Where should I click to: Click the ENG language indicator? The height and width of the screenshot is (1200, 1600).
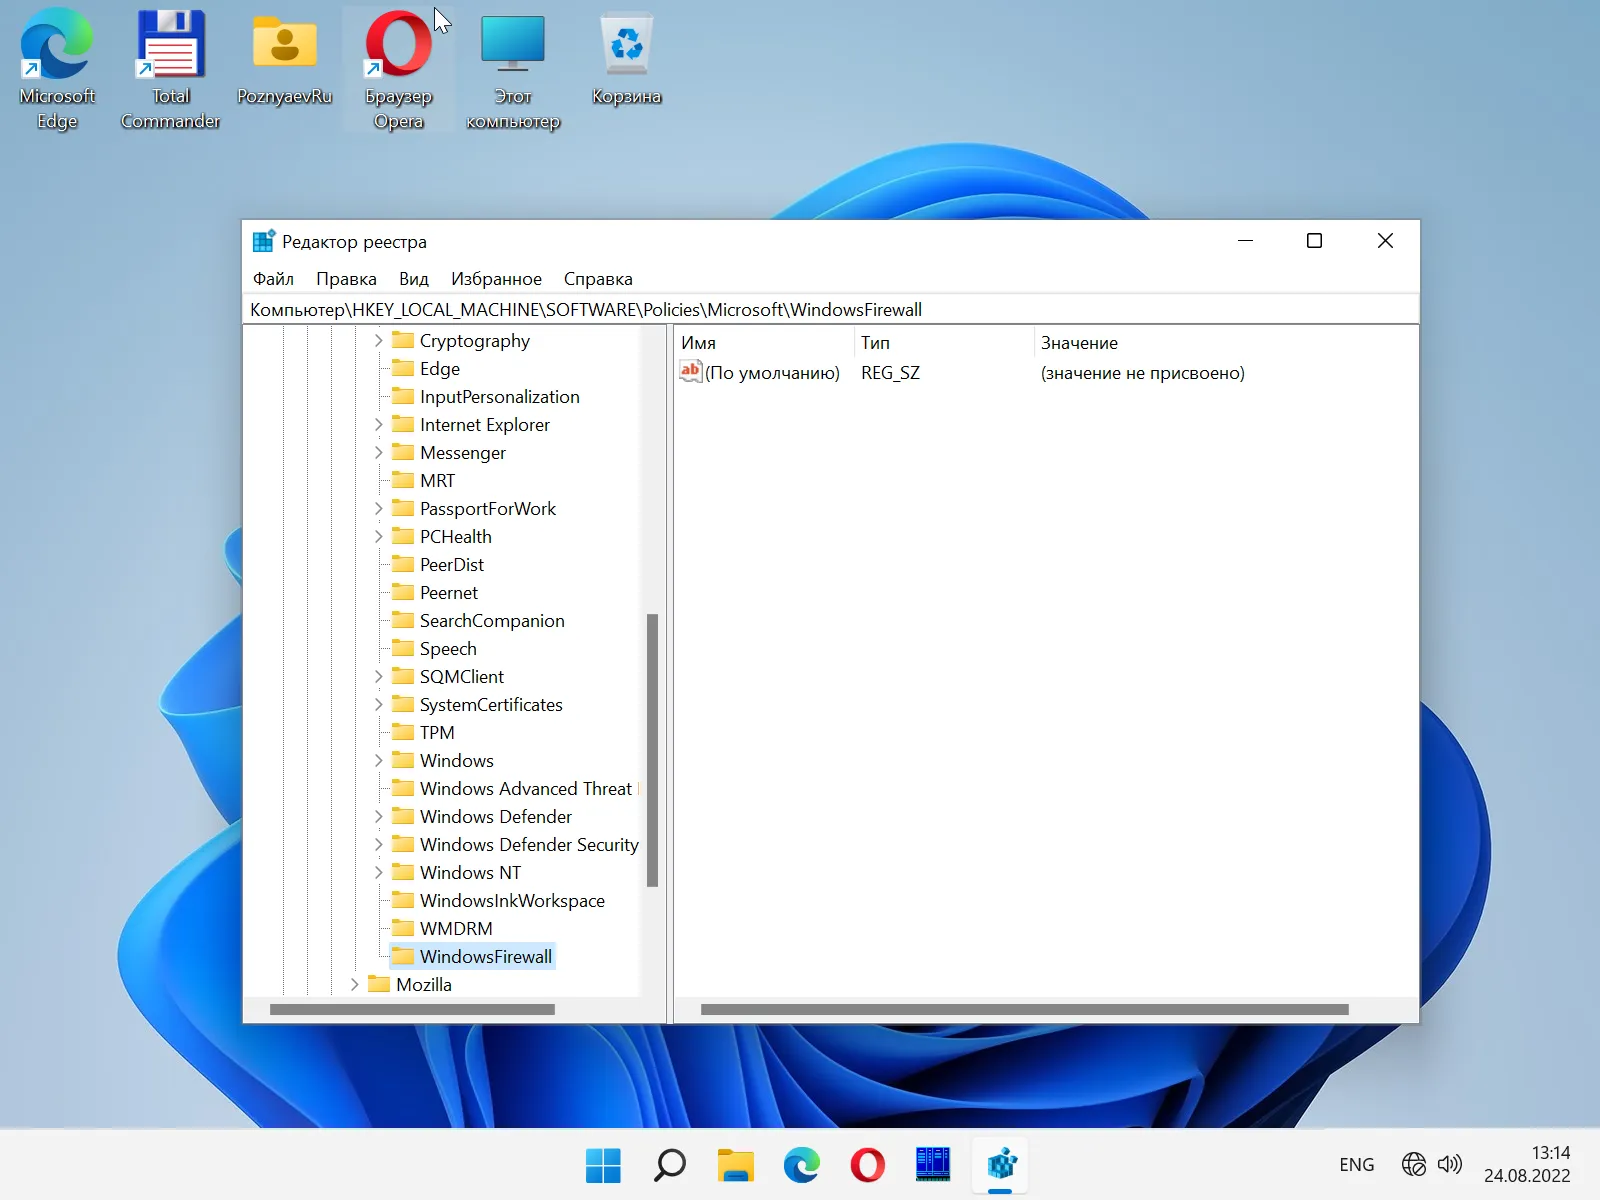1356,1164
